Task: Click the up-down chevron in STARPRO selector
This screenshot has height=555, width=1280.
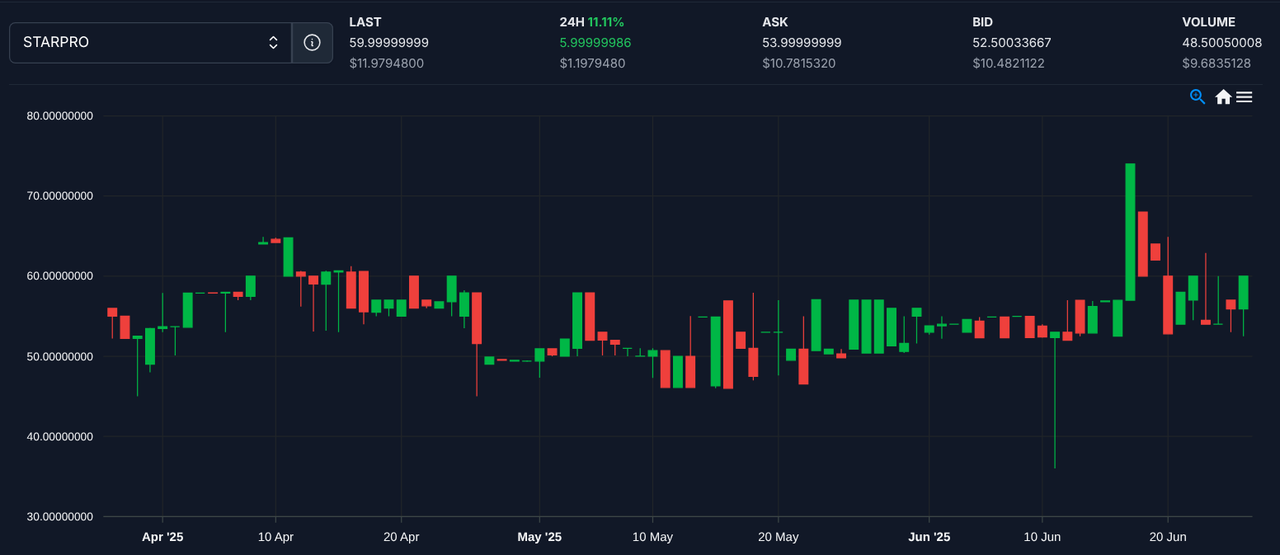Action: 273,43
